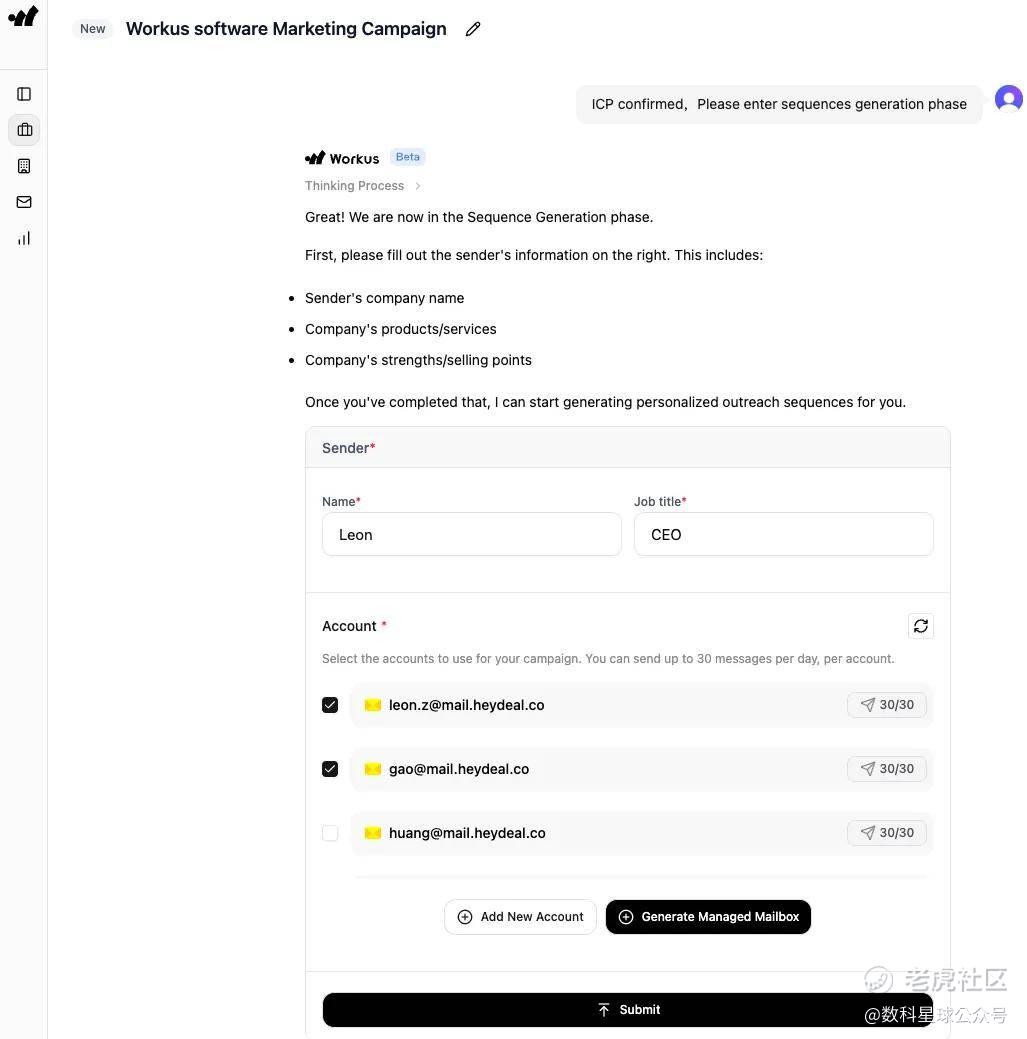This screenshot has height=1039, width=1027.
Task: Click the Job title input field
Action: point(783,535)
